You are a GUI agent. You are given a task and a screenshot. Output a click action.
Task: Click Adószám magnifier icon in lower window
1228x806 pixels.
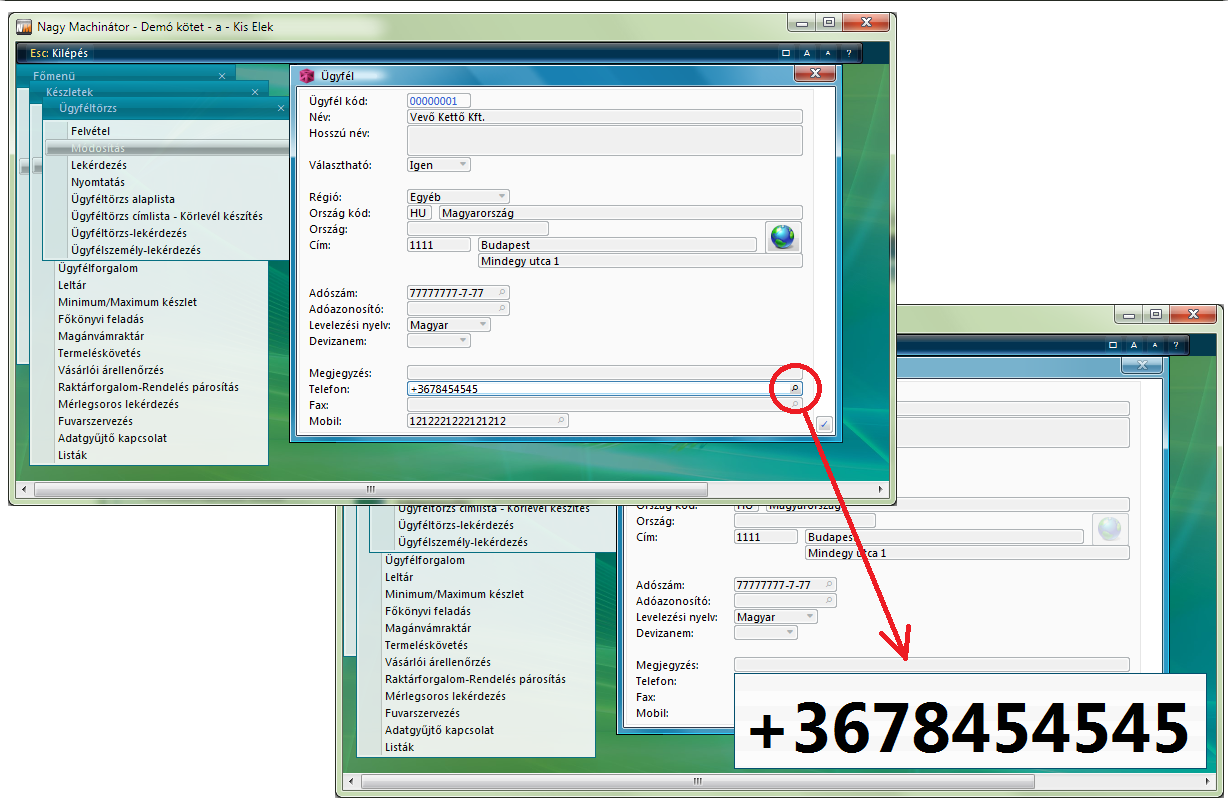(829, 584)
